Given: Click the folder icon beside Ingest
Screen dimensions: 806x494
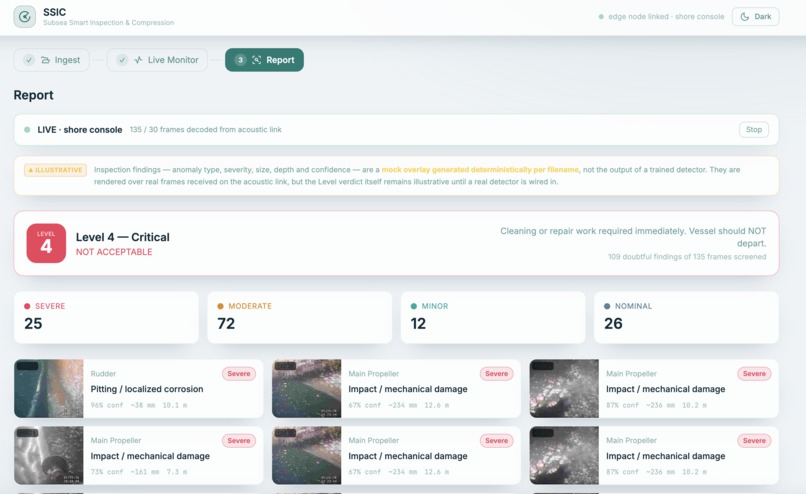Looking at the screenshot, I should [x=45, y=60].
